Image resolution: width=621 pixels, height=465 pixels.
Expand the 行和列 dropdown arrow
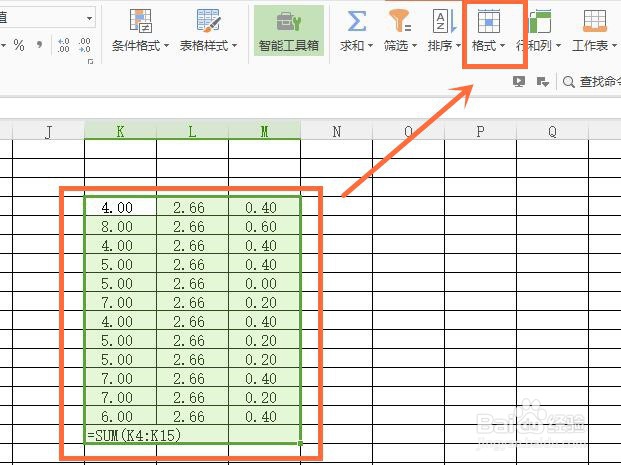559,46
